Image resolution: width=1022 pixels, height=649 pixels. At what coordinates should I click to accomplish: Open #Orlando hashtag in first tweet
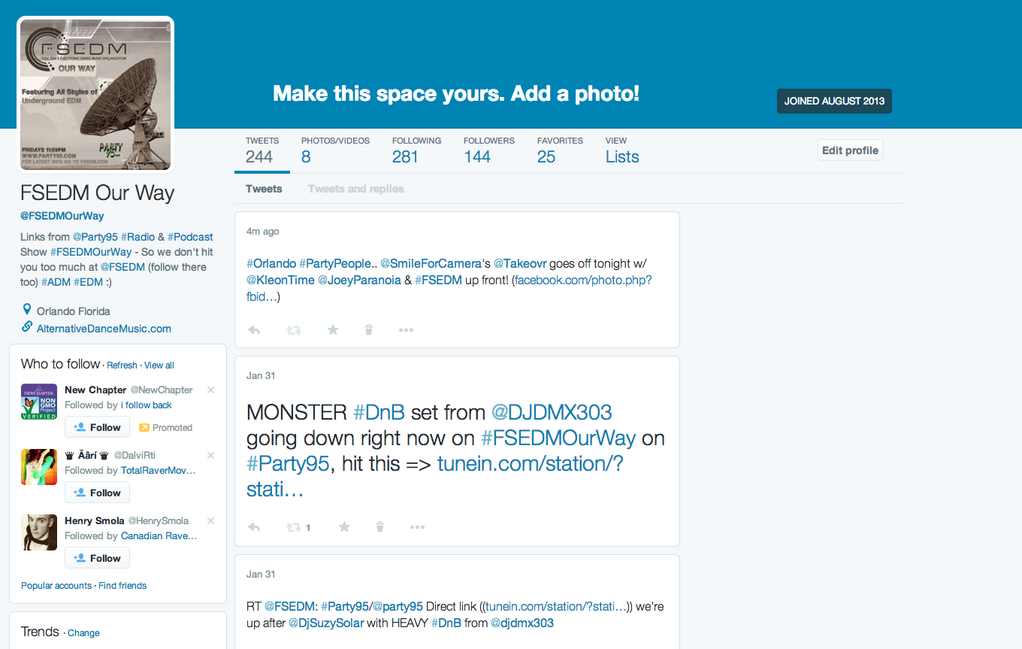(271, 264)
